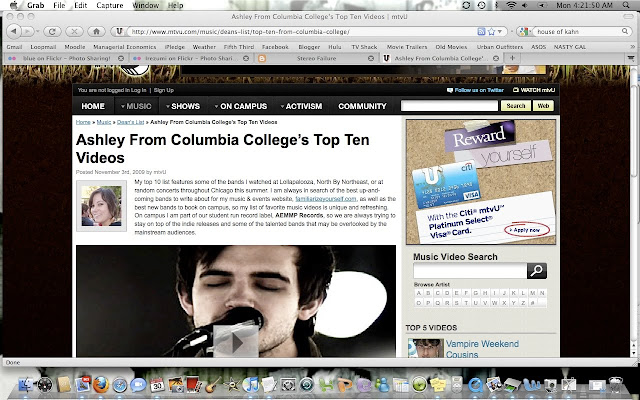640x400 pixels.
Task: Switch to Irezumi on Flickr tab
Action: tap(190, 58)
